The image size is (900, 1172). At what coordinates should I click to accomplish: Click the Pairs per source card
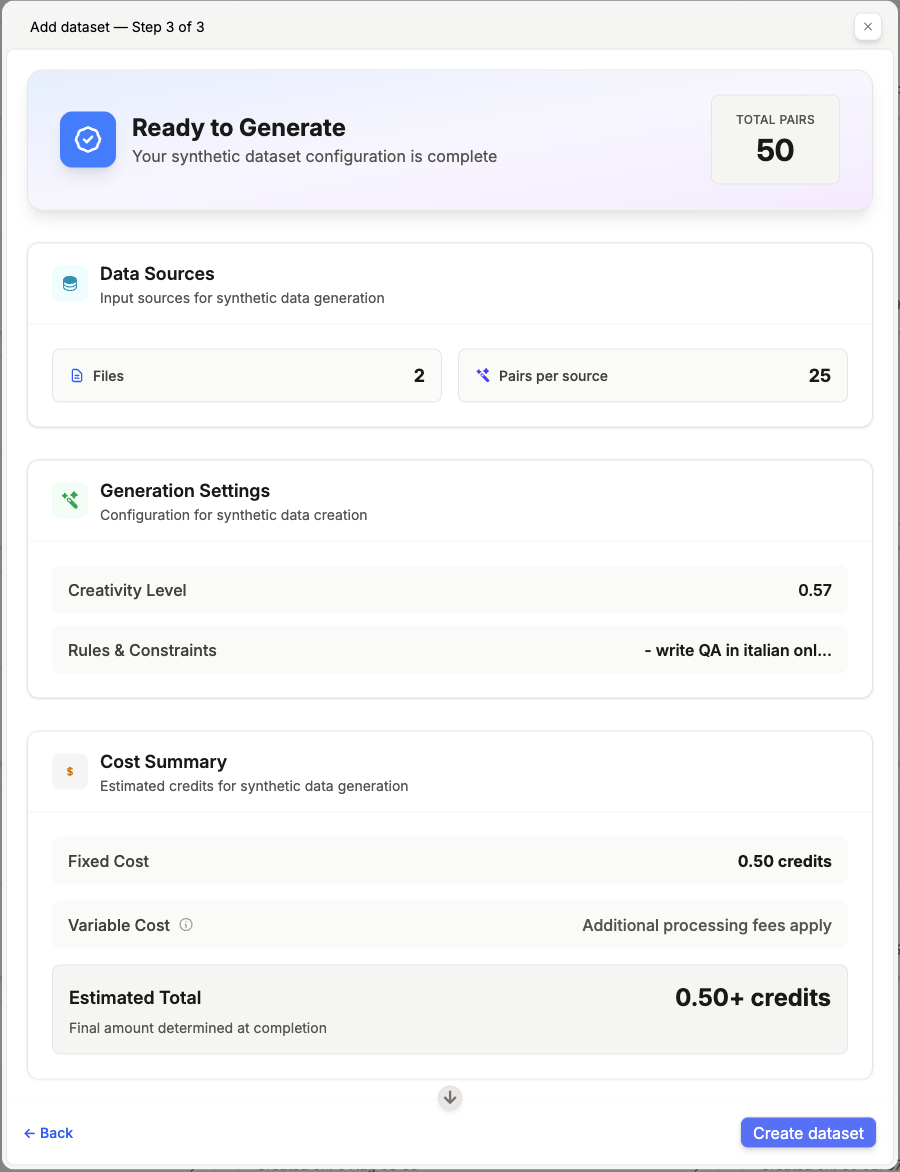point(653,375)
